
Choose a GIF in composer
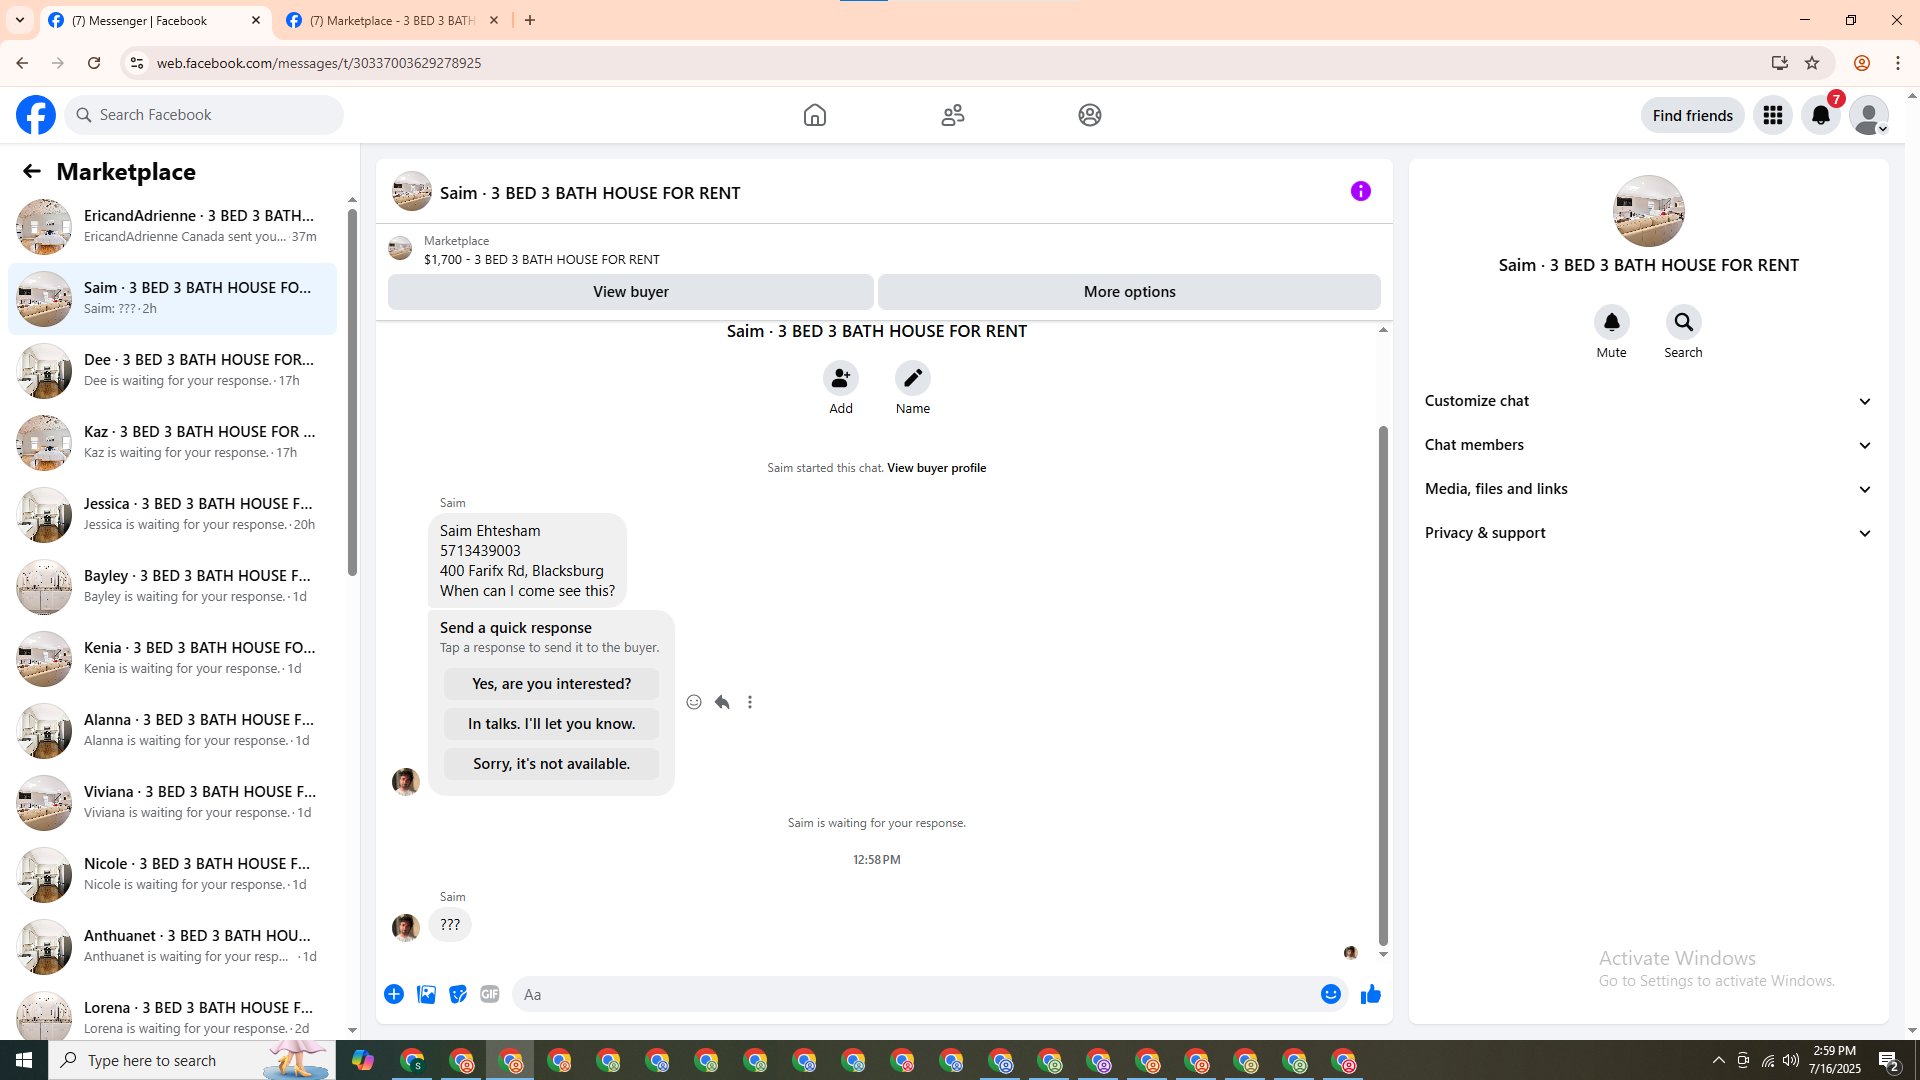pyautogui.click(x=490, y=994)
